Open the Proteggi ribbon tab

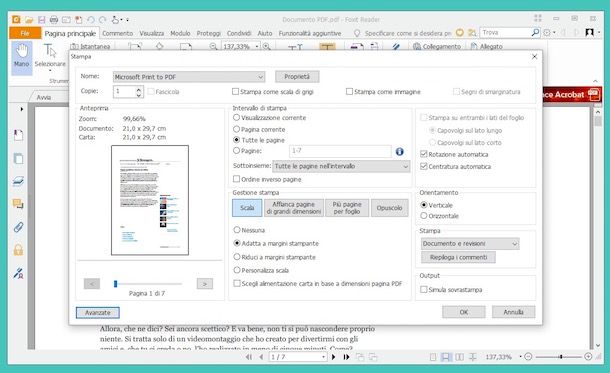tap(209, 33)
